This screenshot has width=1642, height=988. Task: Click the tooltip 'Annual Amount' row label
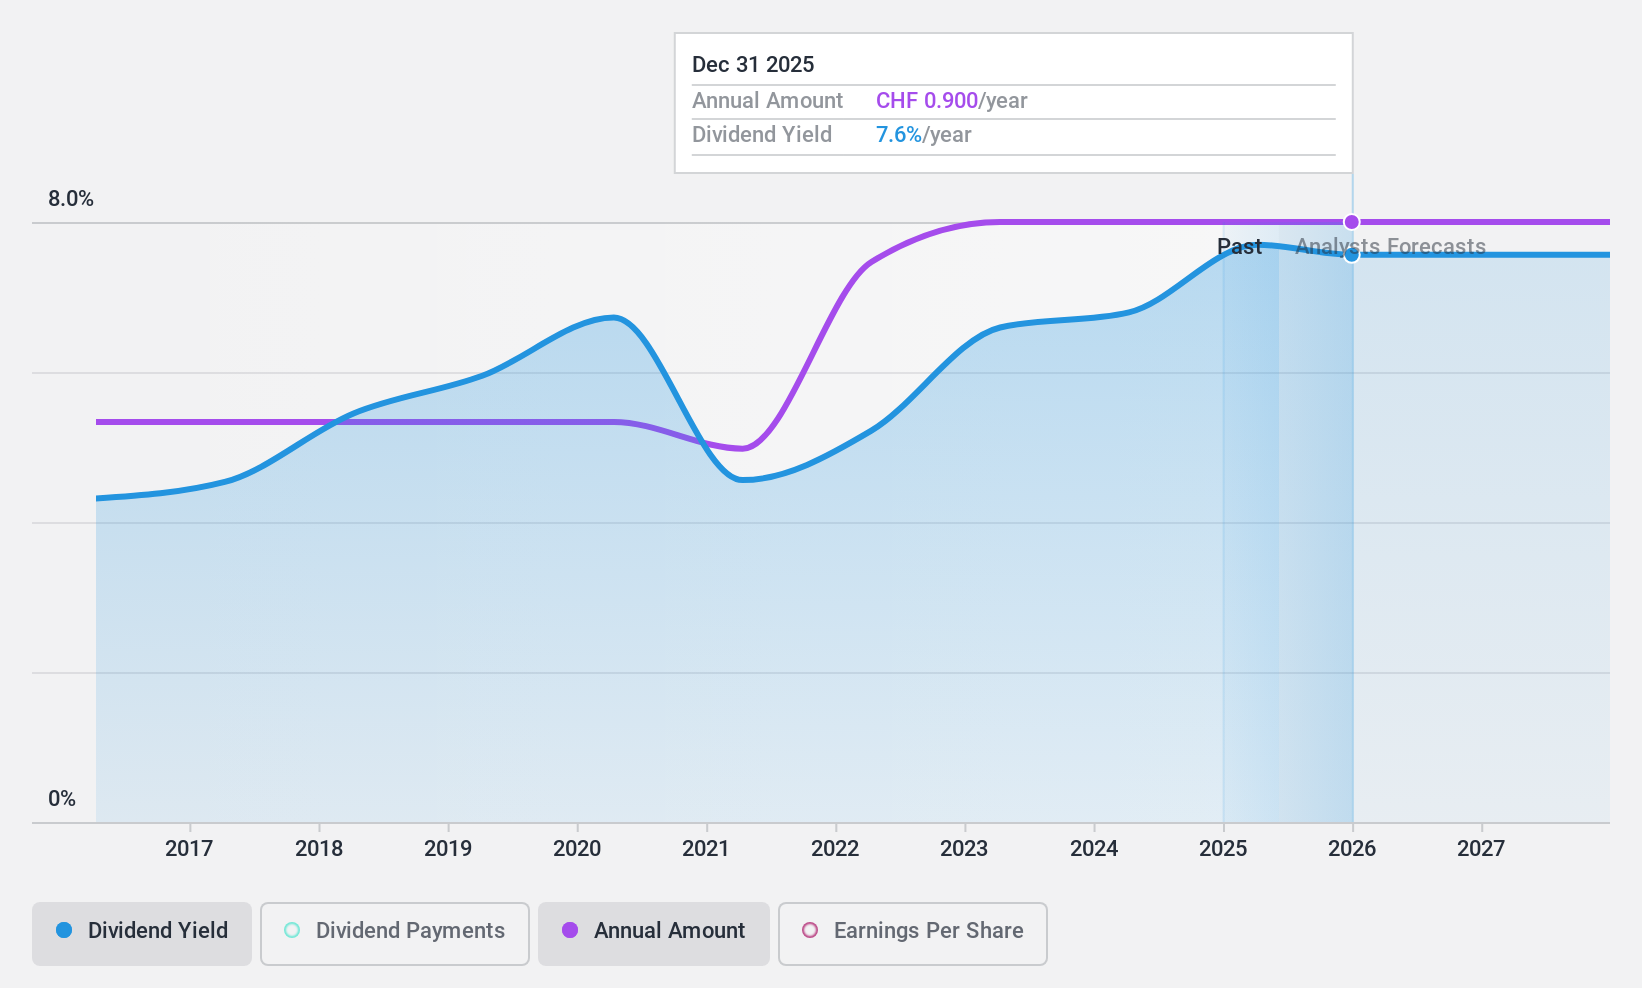768,101
